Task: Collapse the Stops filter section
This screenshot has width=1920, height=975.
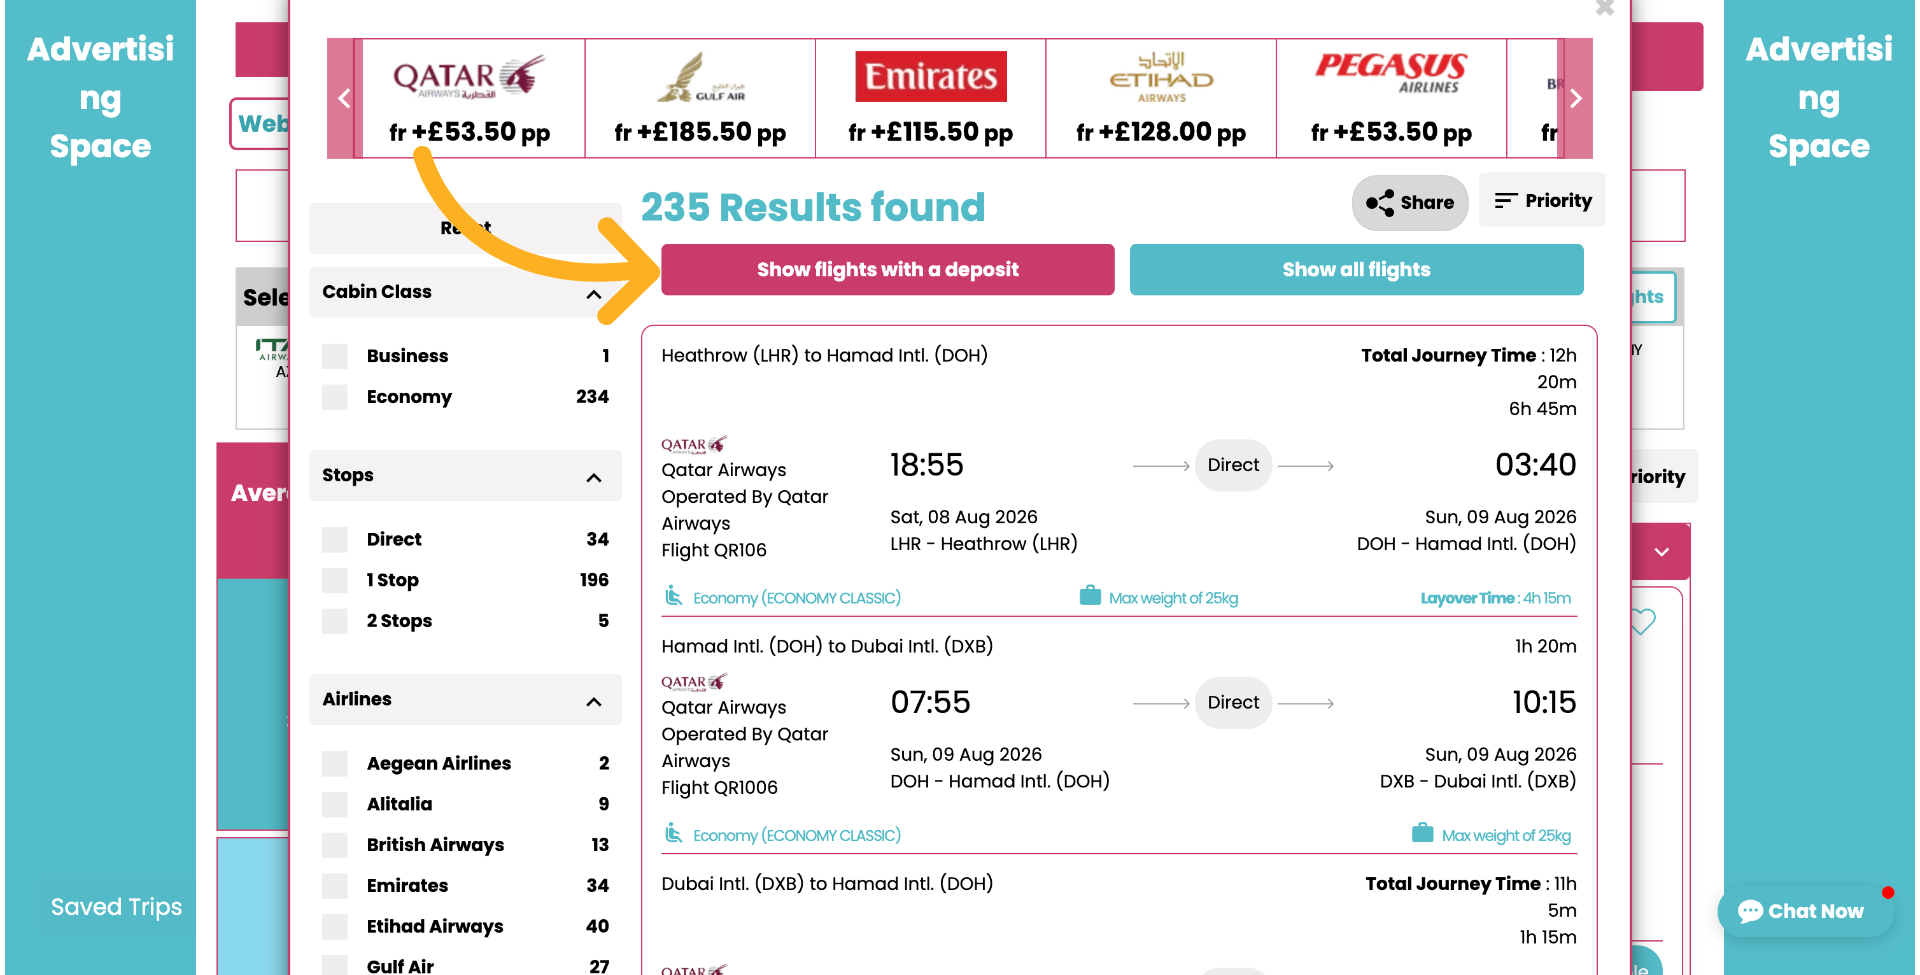Action: coord(593,477)
